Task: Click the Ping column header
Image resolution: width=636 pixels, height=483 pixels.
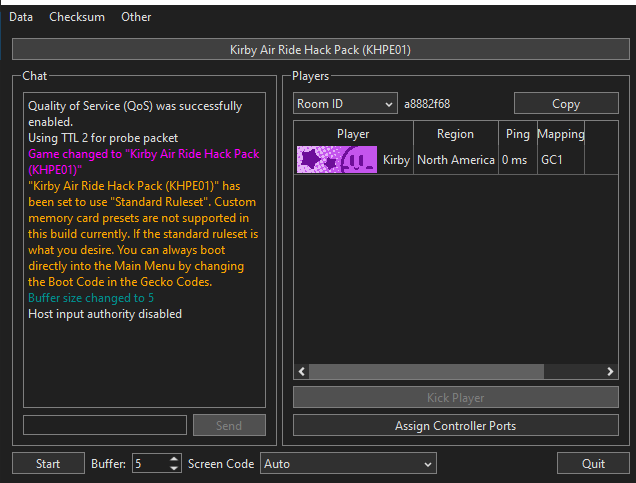Action: point(518,134)
